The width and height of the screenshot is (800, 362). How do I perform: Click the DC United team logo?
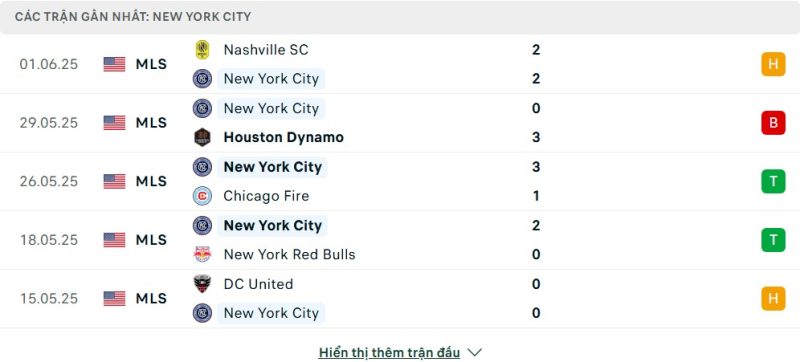203,284
